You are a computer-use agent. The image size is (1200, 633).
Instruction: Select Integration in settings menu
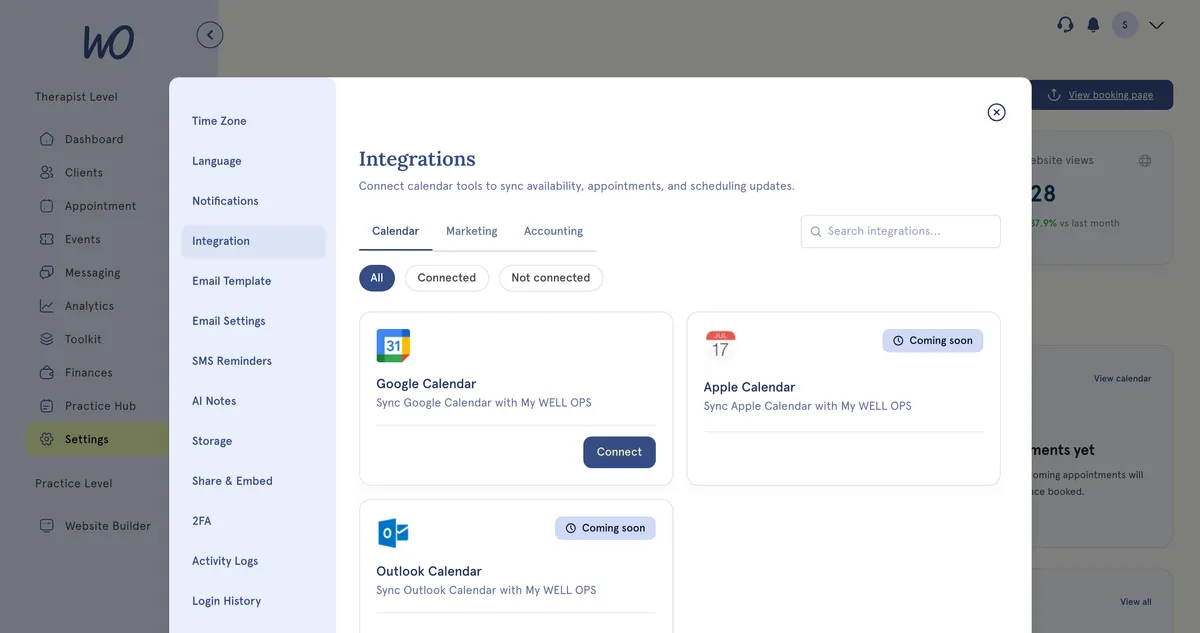point(253,241)
